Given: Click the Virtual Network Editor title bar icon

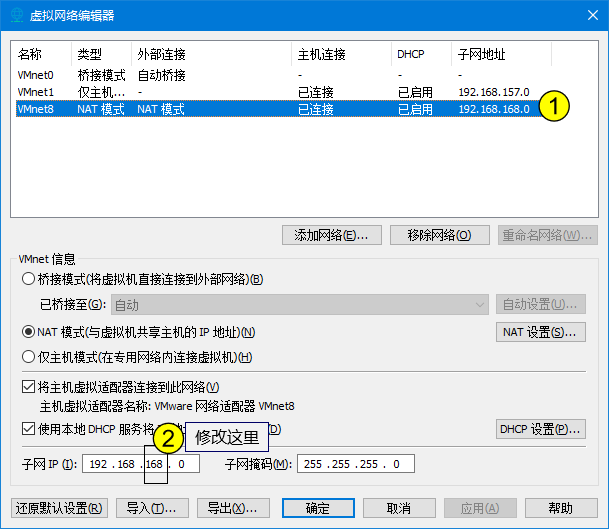Looking at the screenshot, I should (18, 15).
